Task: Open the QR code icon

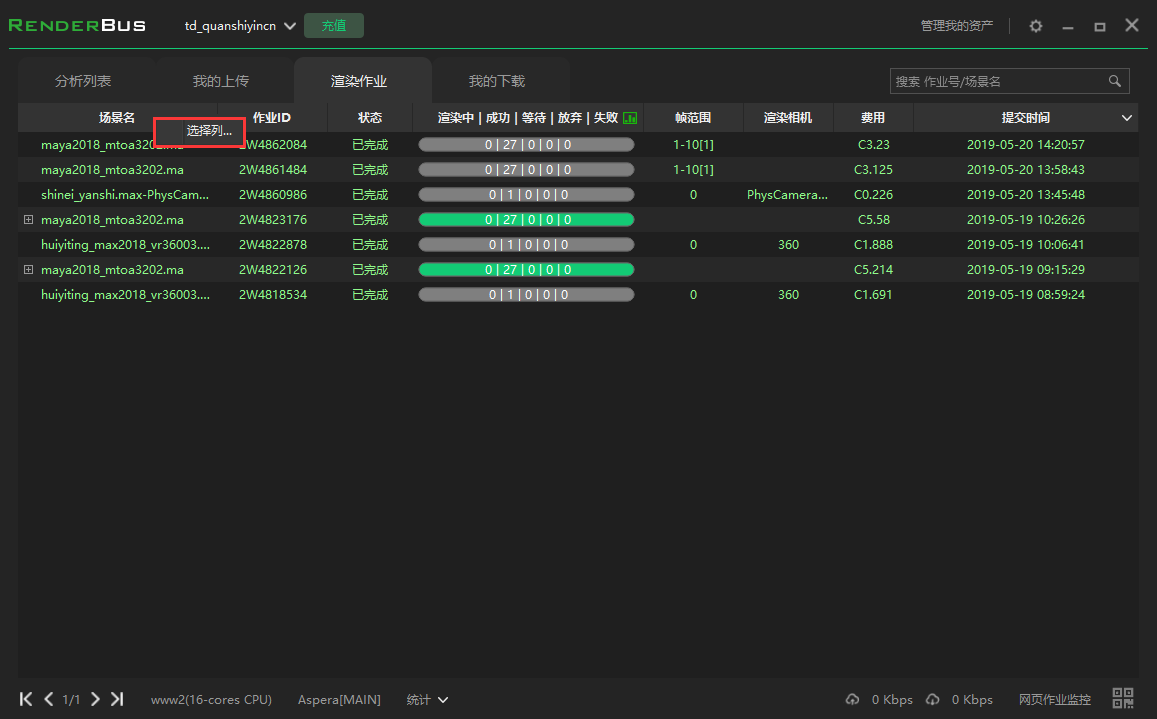Action: click(x=1123, y=698)
